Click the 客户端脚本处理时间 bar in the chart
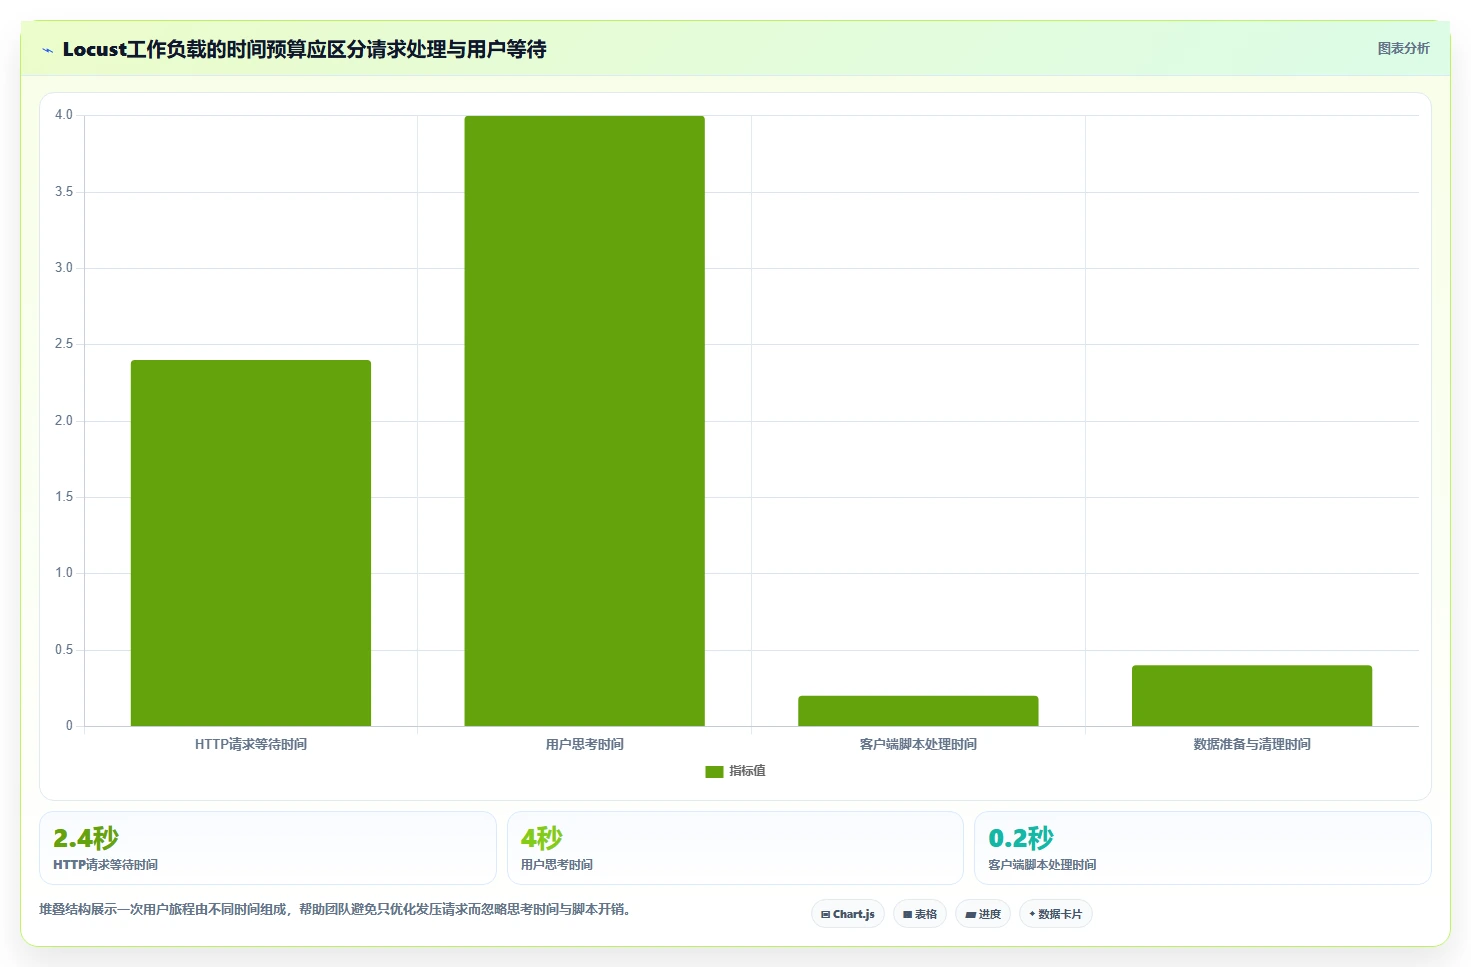 tap(918, 711)
